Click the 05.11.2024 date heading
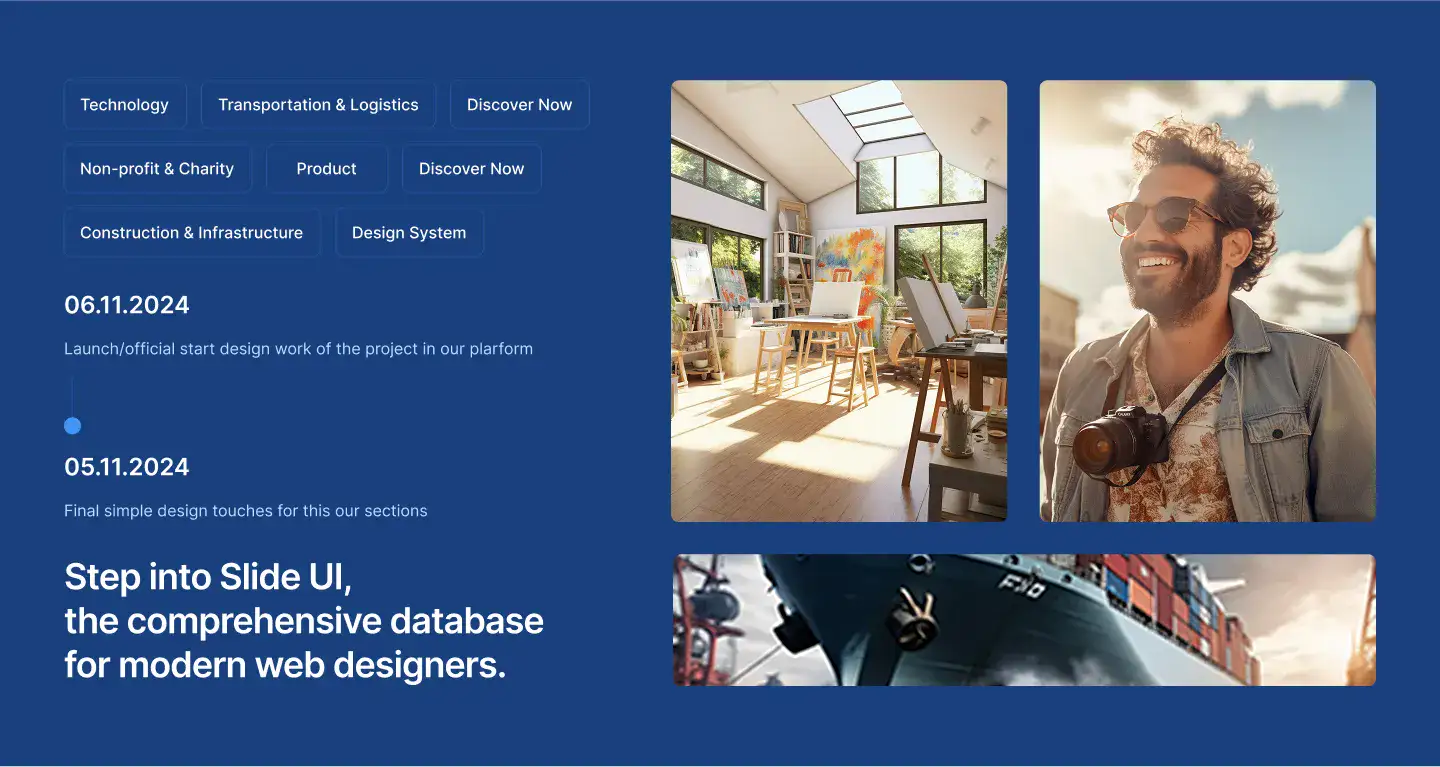 tap(127, 467)
